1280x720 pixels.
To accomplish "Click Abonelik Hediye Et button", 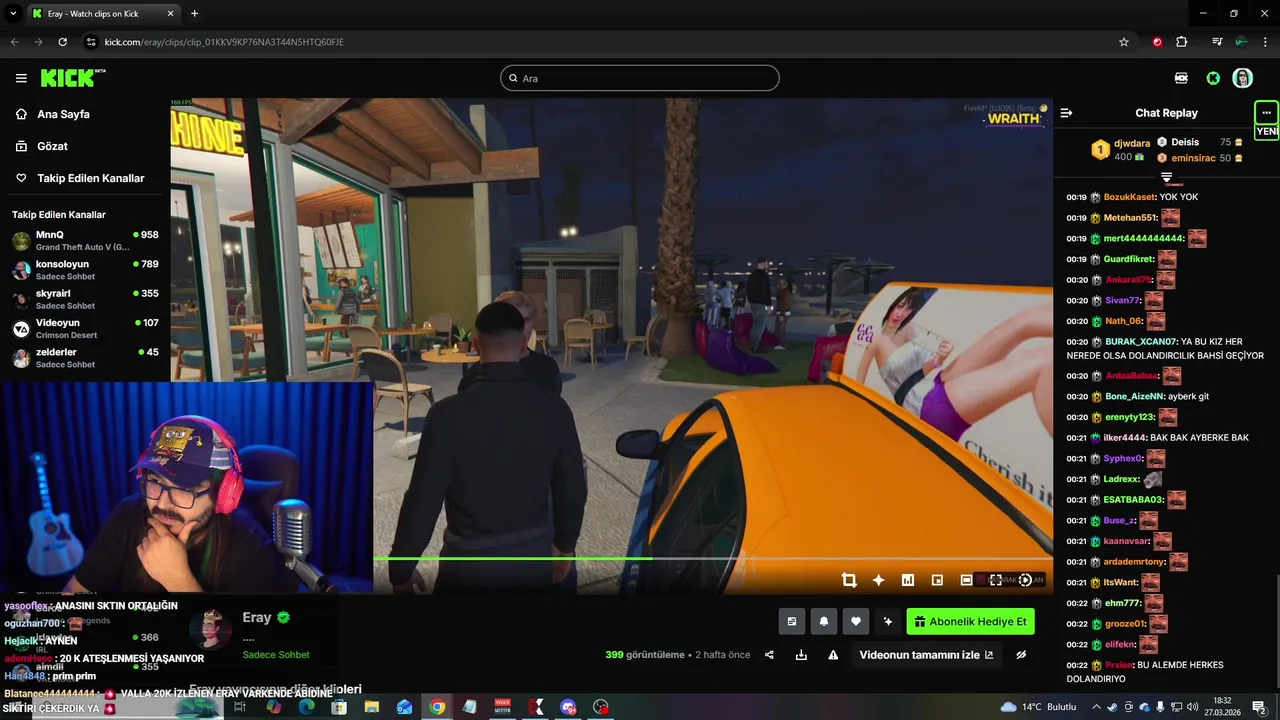I will click(x=970, y=621).
